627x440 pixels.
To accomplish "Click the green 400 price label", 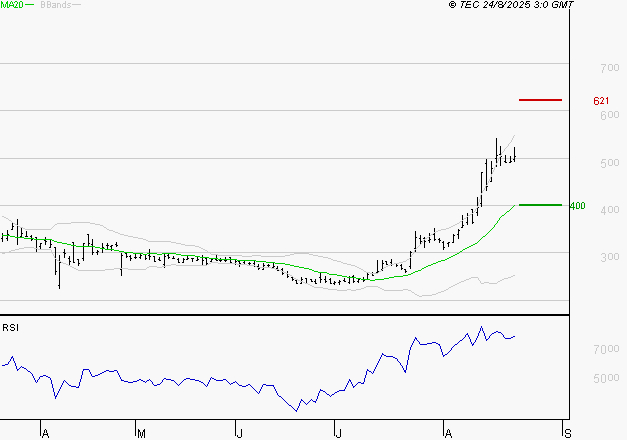I will point(577,206).
